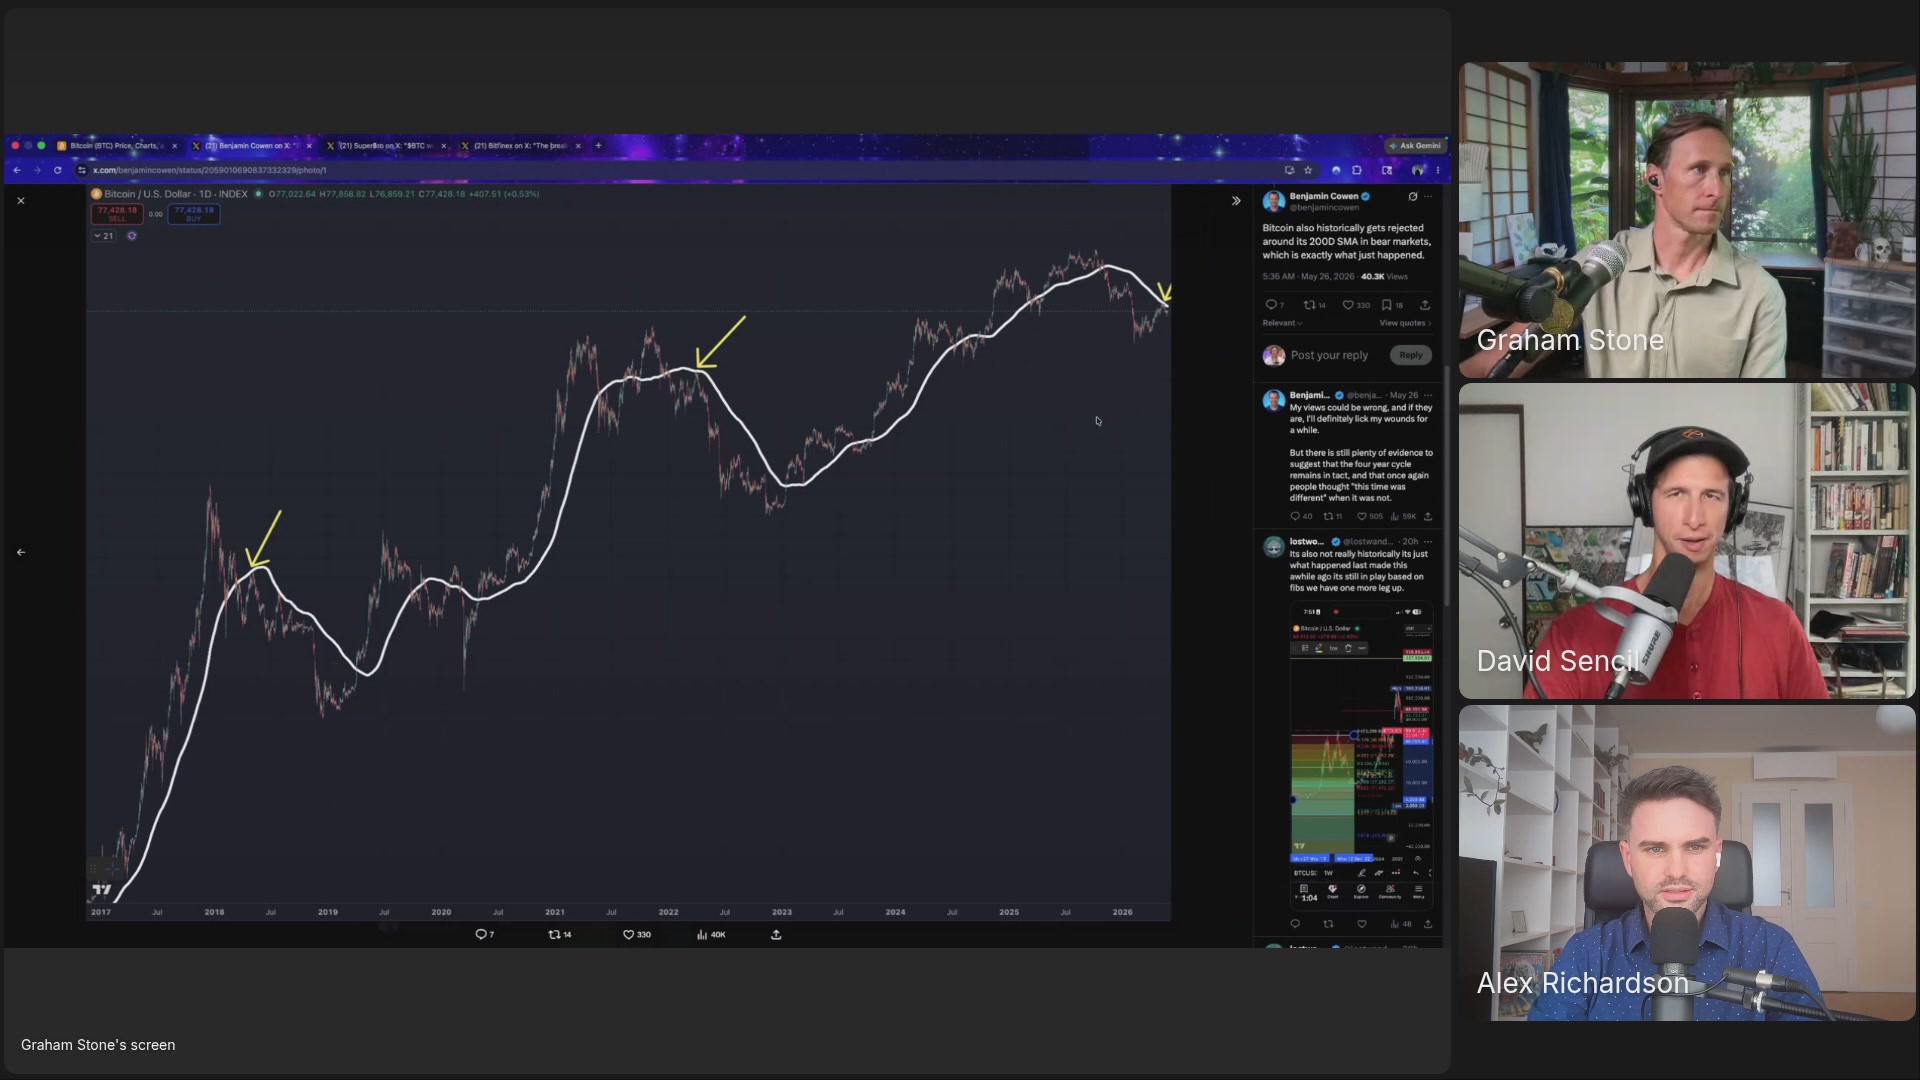Screen dimensions: 1920x1080
Task: Click the x.com address bar URL
Action: 210,171
